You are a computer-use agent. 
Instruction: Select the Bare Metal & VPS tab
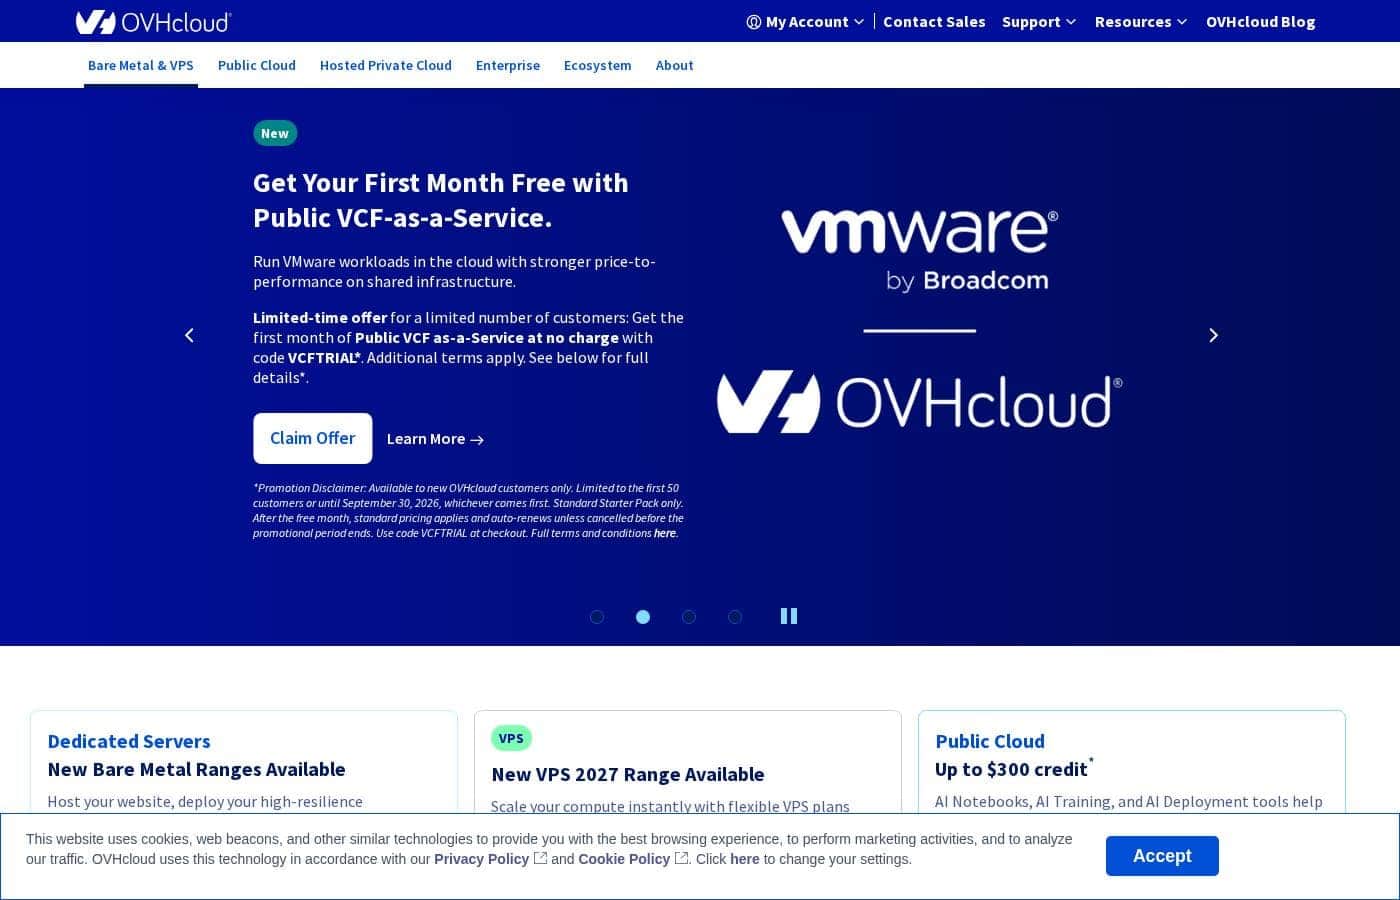click(141, 65)
